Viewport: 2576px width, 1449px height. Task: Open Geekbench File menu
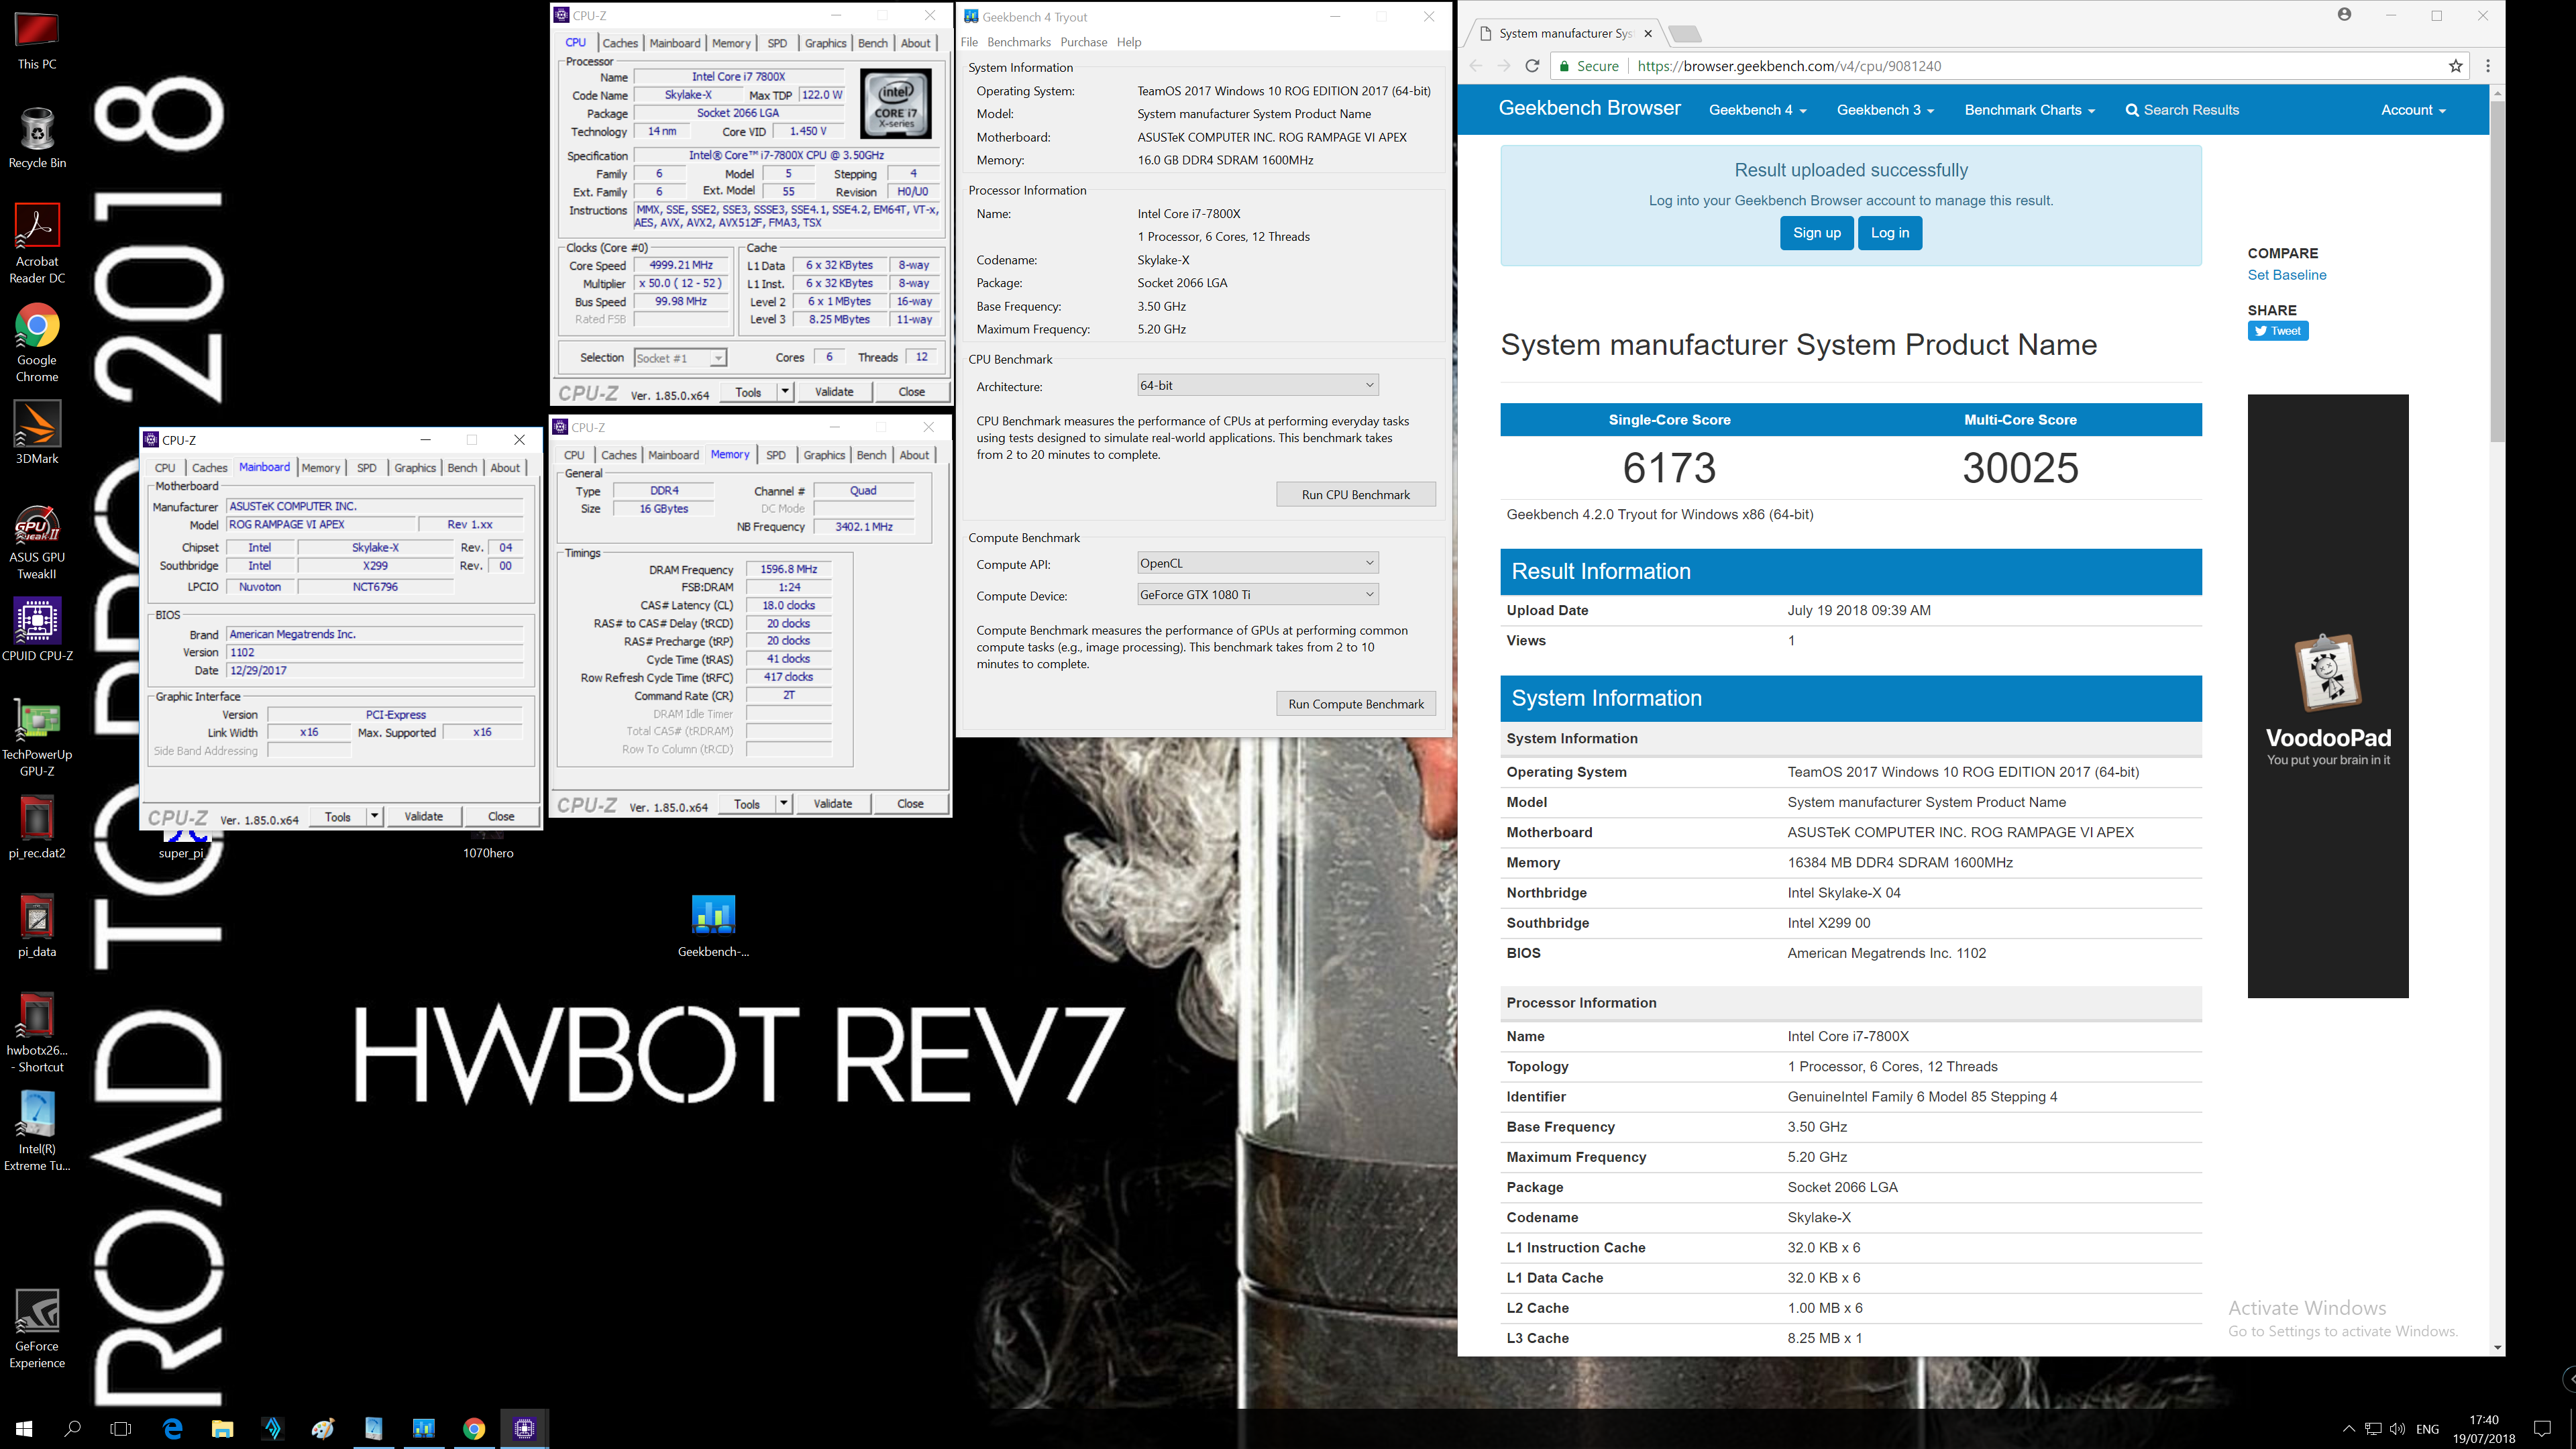click(x=969, y=42)
